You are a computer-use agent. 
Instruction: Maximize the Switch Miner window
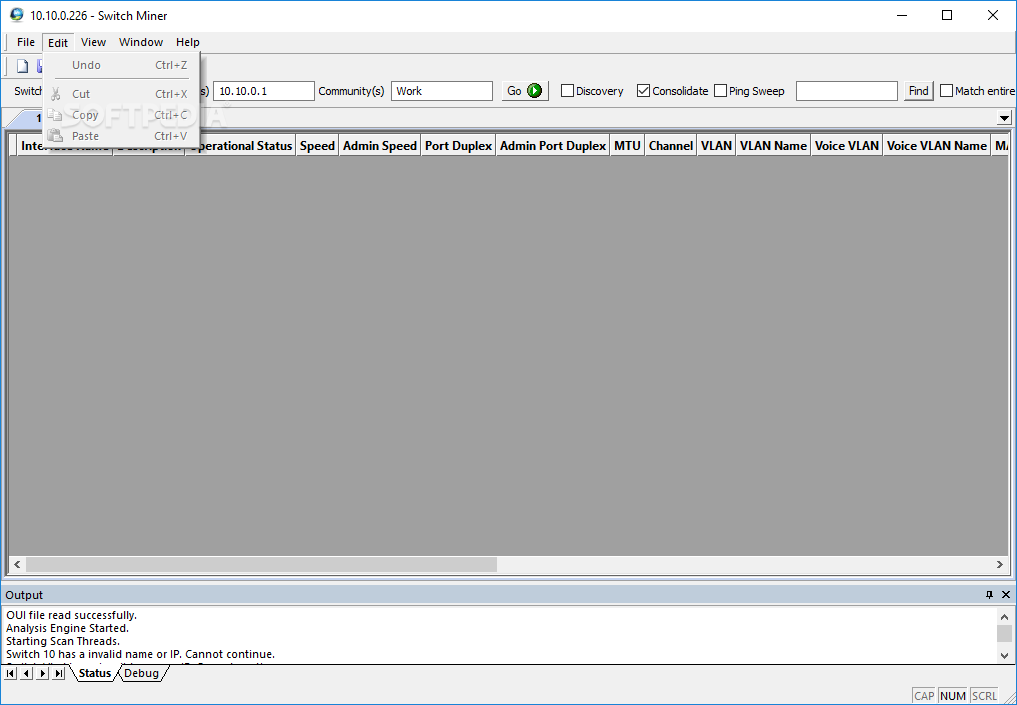[x=947, y=15]
